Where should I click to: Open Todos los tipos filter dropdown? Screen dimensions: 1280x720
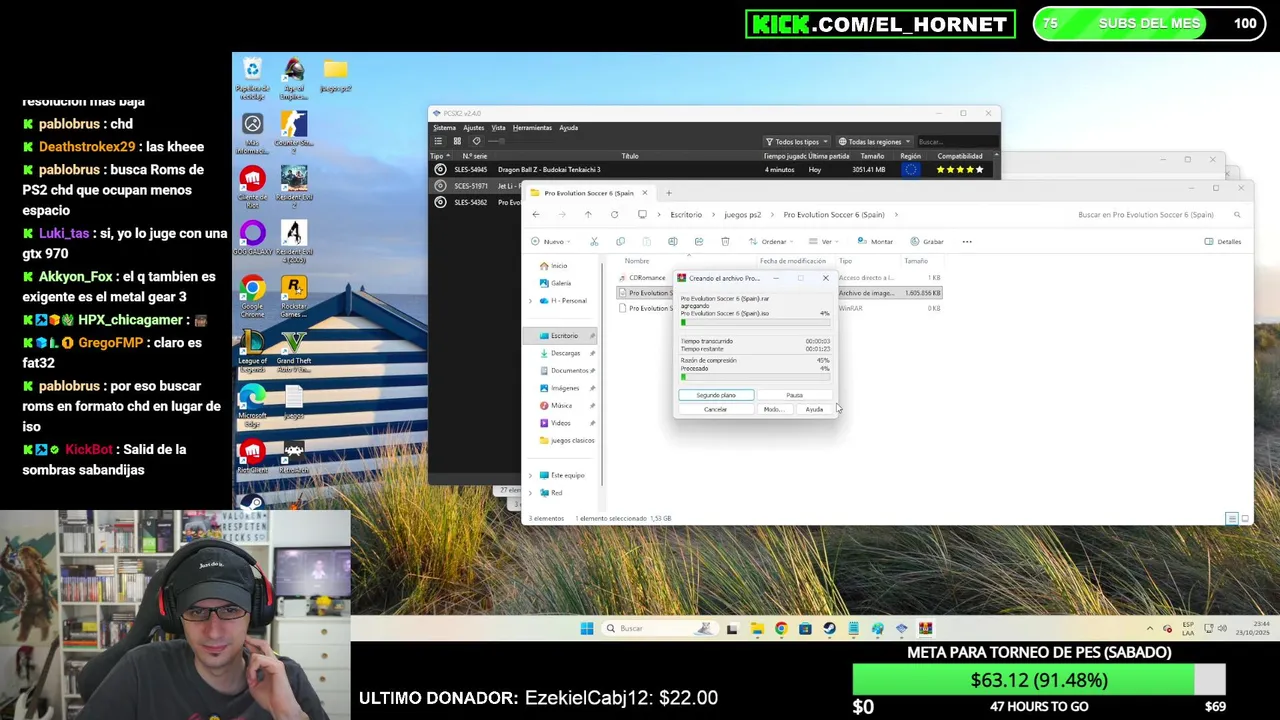tap(797, 141)
